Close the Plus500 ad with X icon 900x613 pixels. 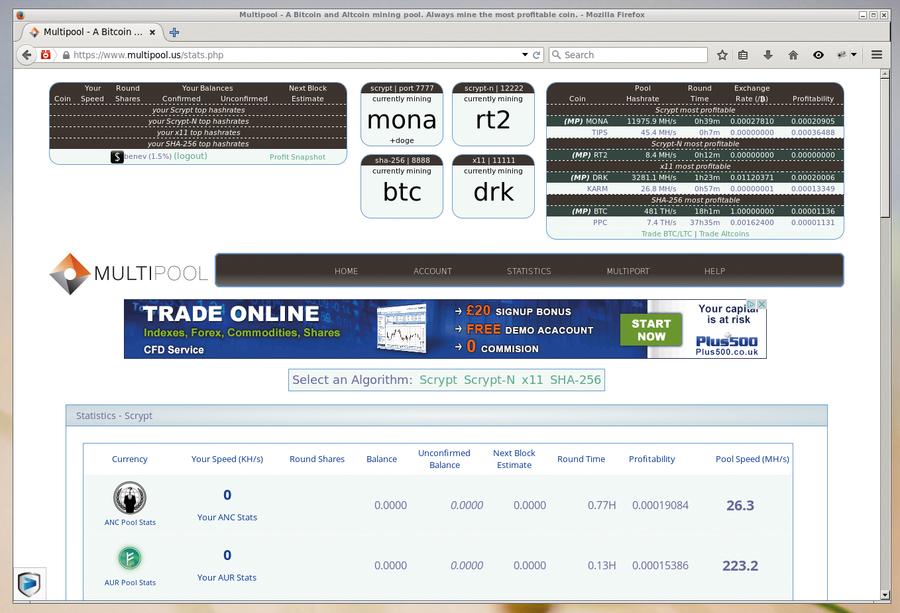(x=762, y=304)
